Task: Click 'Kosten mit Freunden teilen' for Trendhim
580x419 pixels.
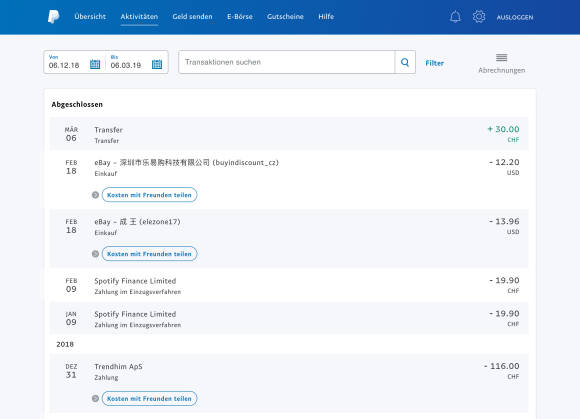Action: coord(149,399)
